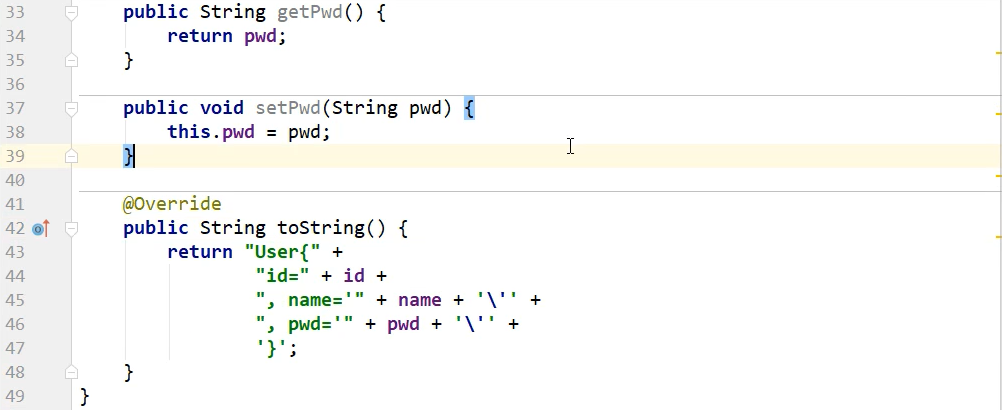The width and height of the screenshot is (1002, 410).
Task: Click fold end marker at line 48
Action: [x=72, y=372]
